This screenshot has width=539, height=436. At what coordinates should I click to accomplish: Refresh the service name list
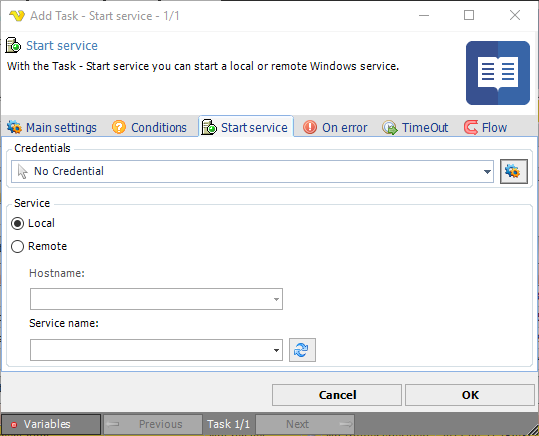302,350
